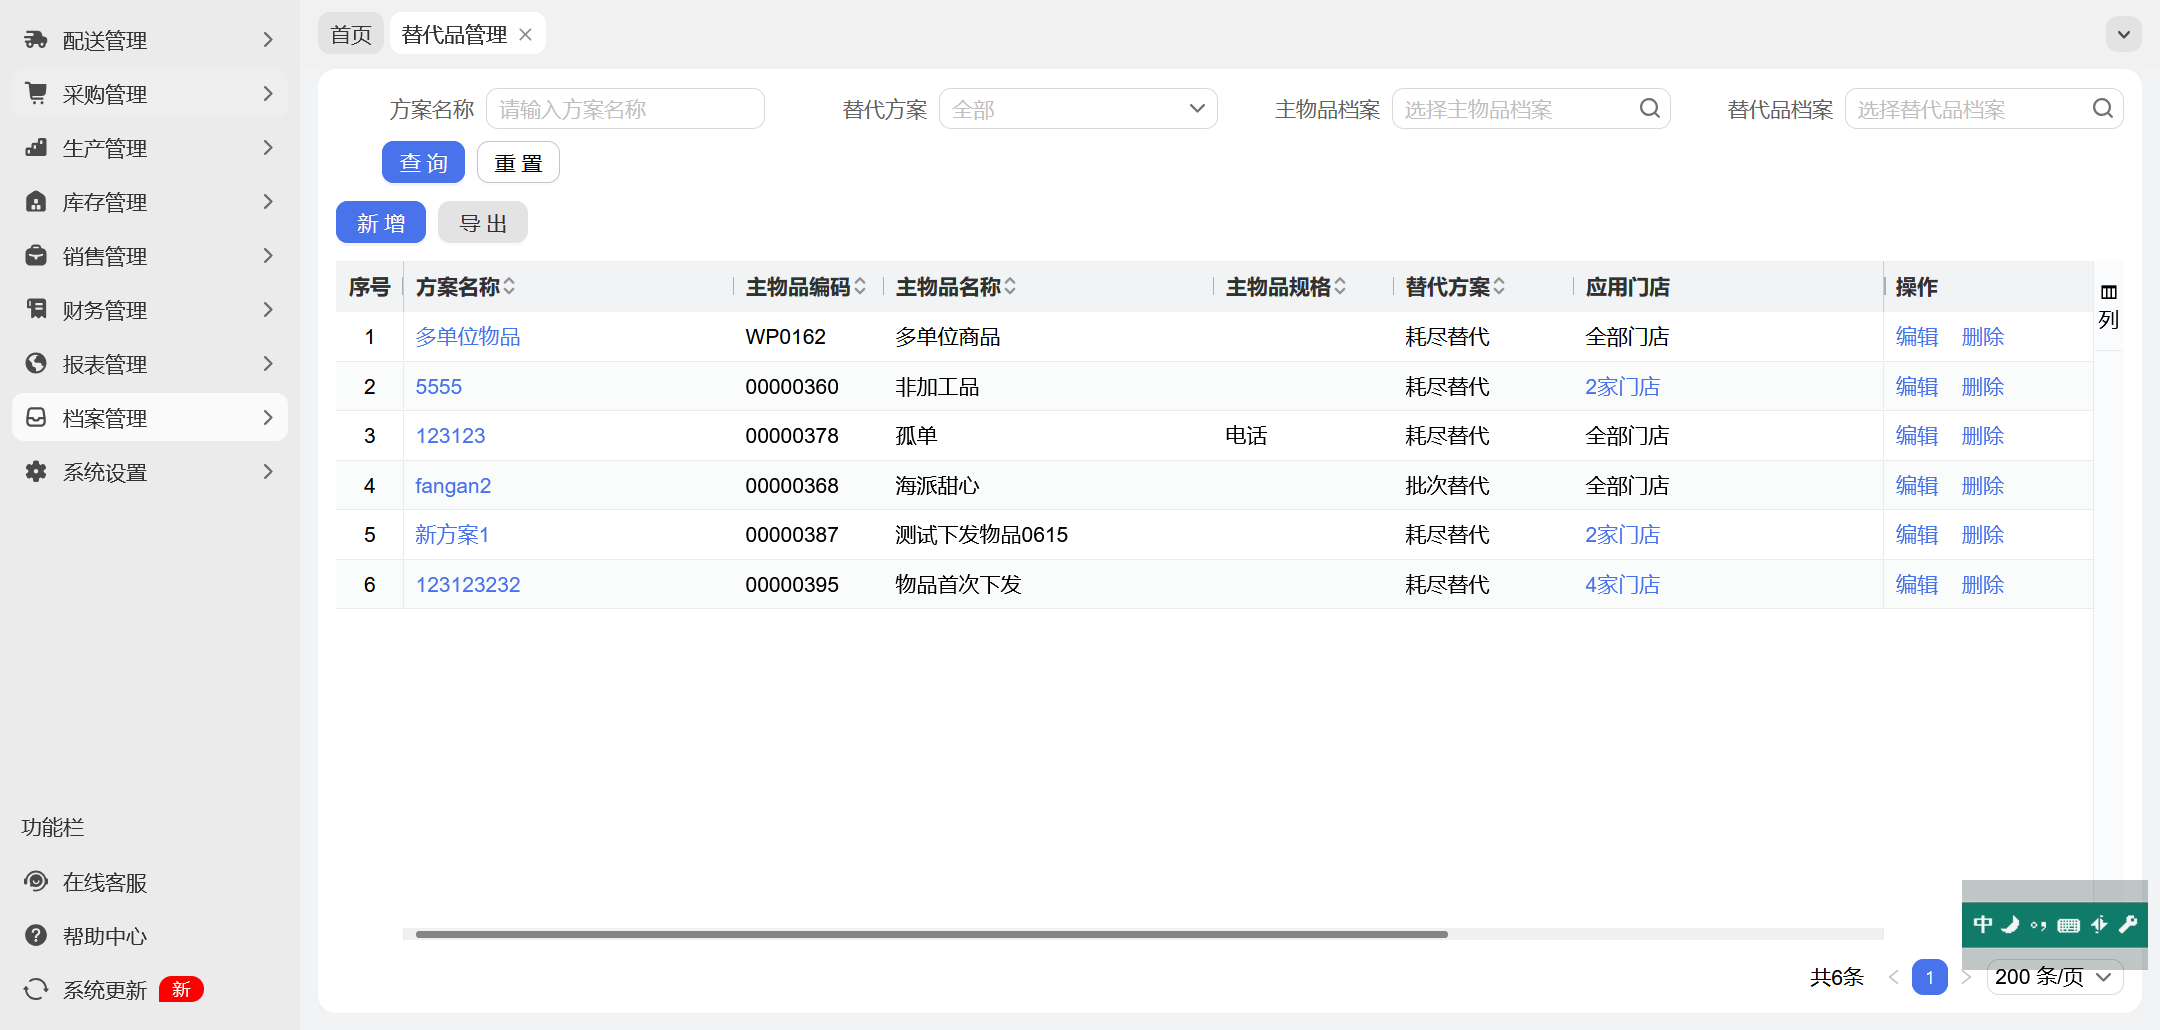The height and width of the screenshot is (1030, 2160).
Task: Edit the 123123 row
Action: (x=1917, y=436)
